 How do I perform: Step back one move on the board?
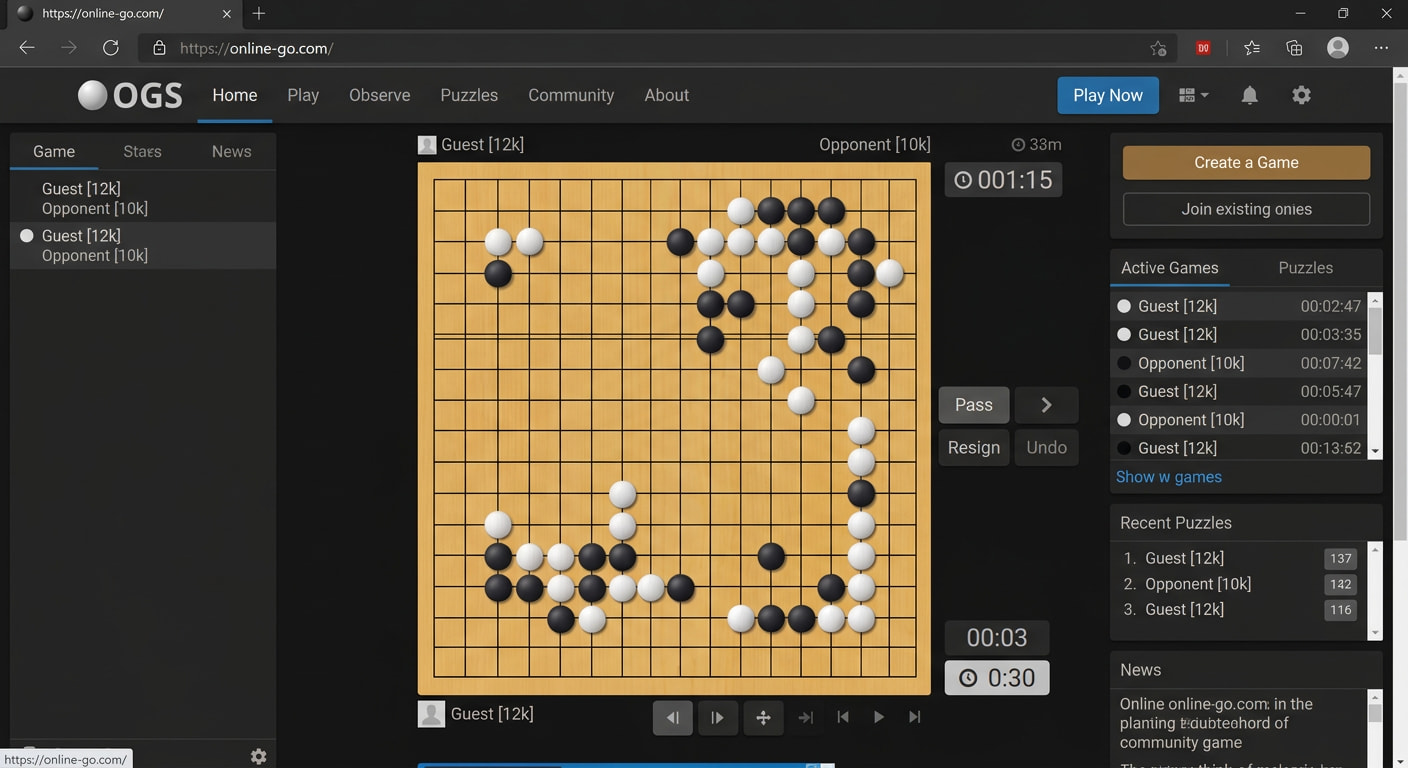(x=672, y=717)
